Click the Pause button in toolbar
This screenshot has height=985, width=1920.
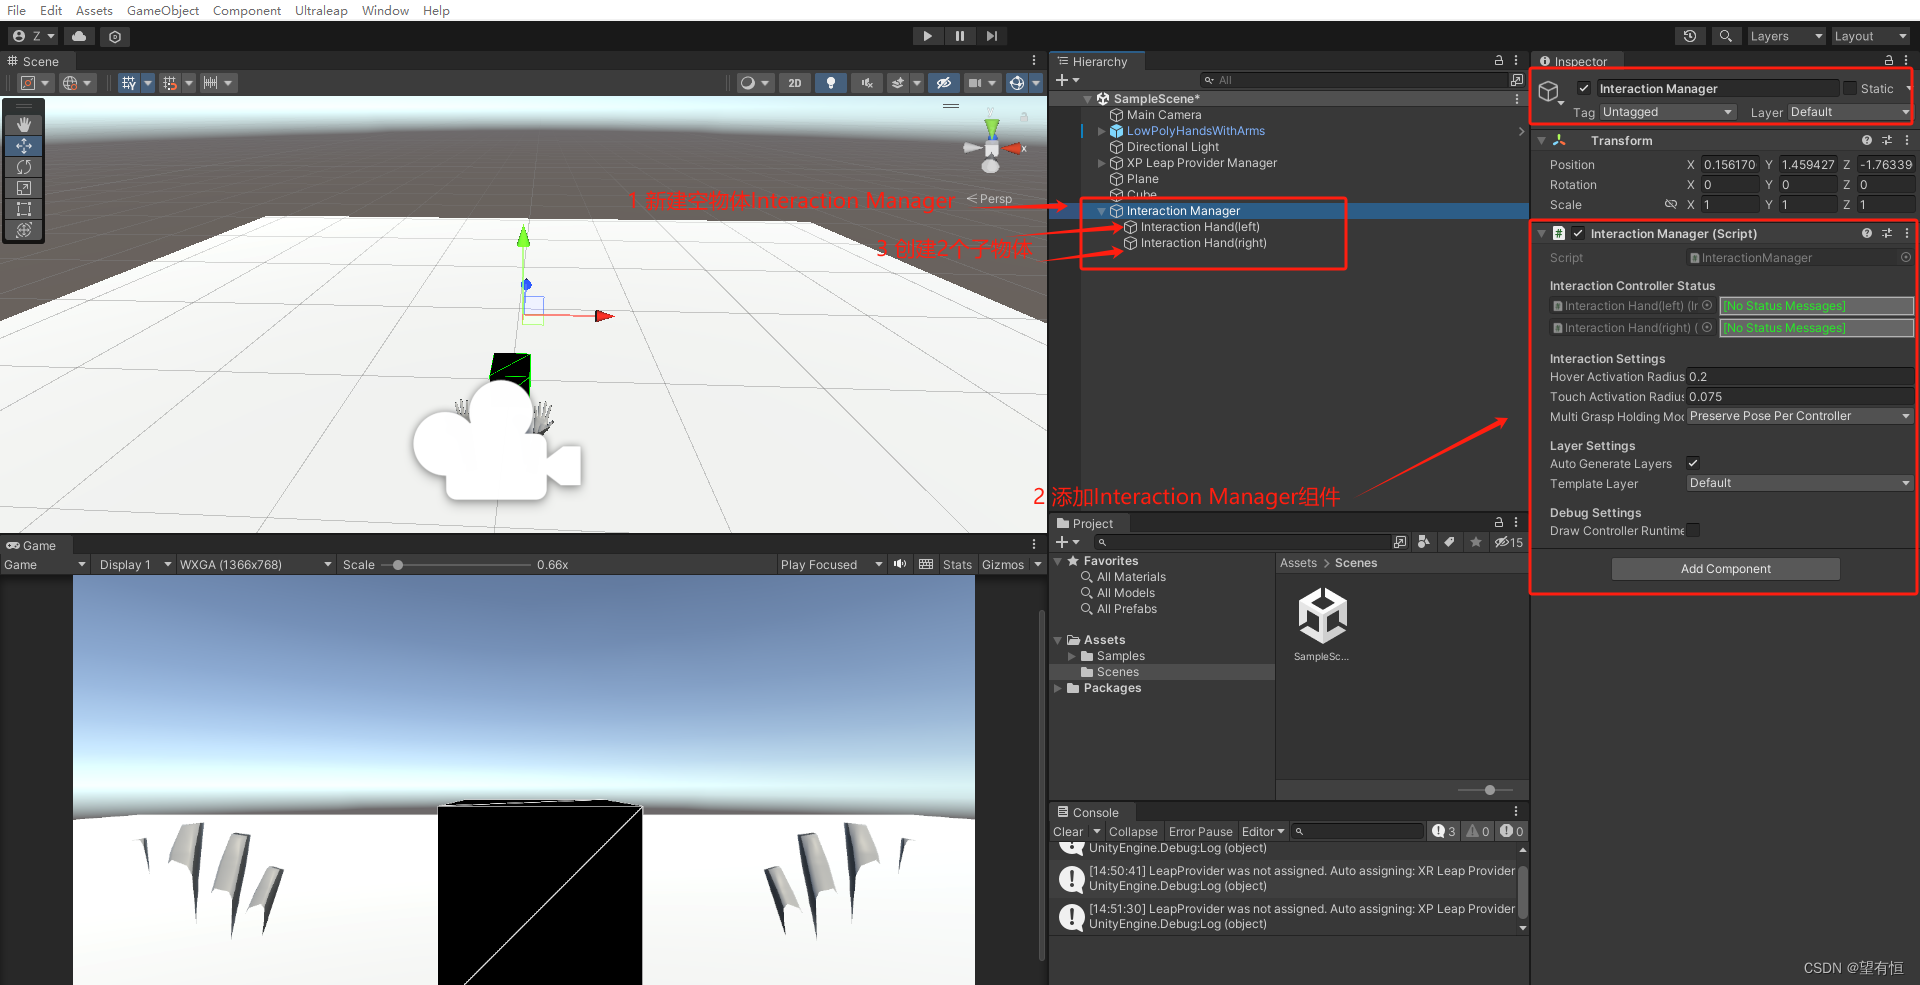959,36
